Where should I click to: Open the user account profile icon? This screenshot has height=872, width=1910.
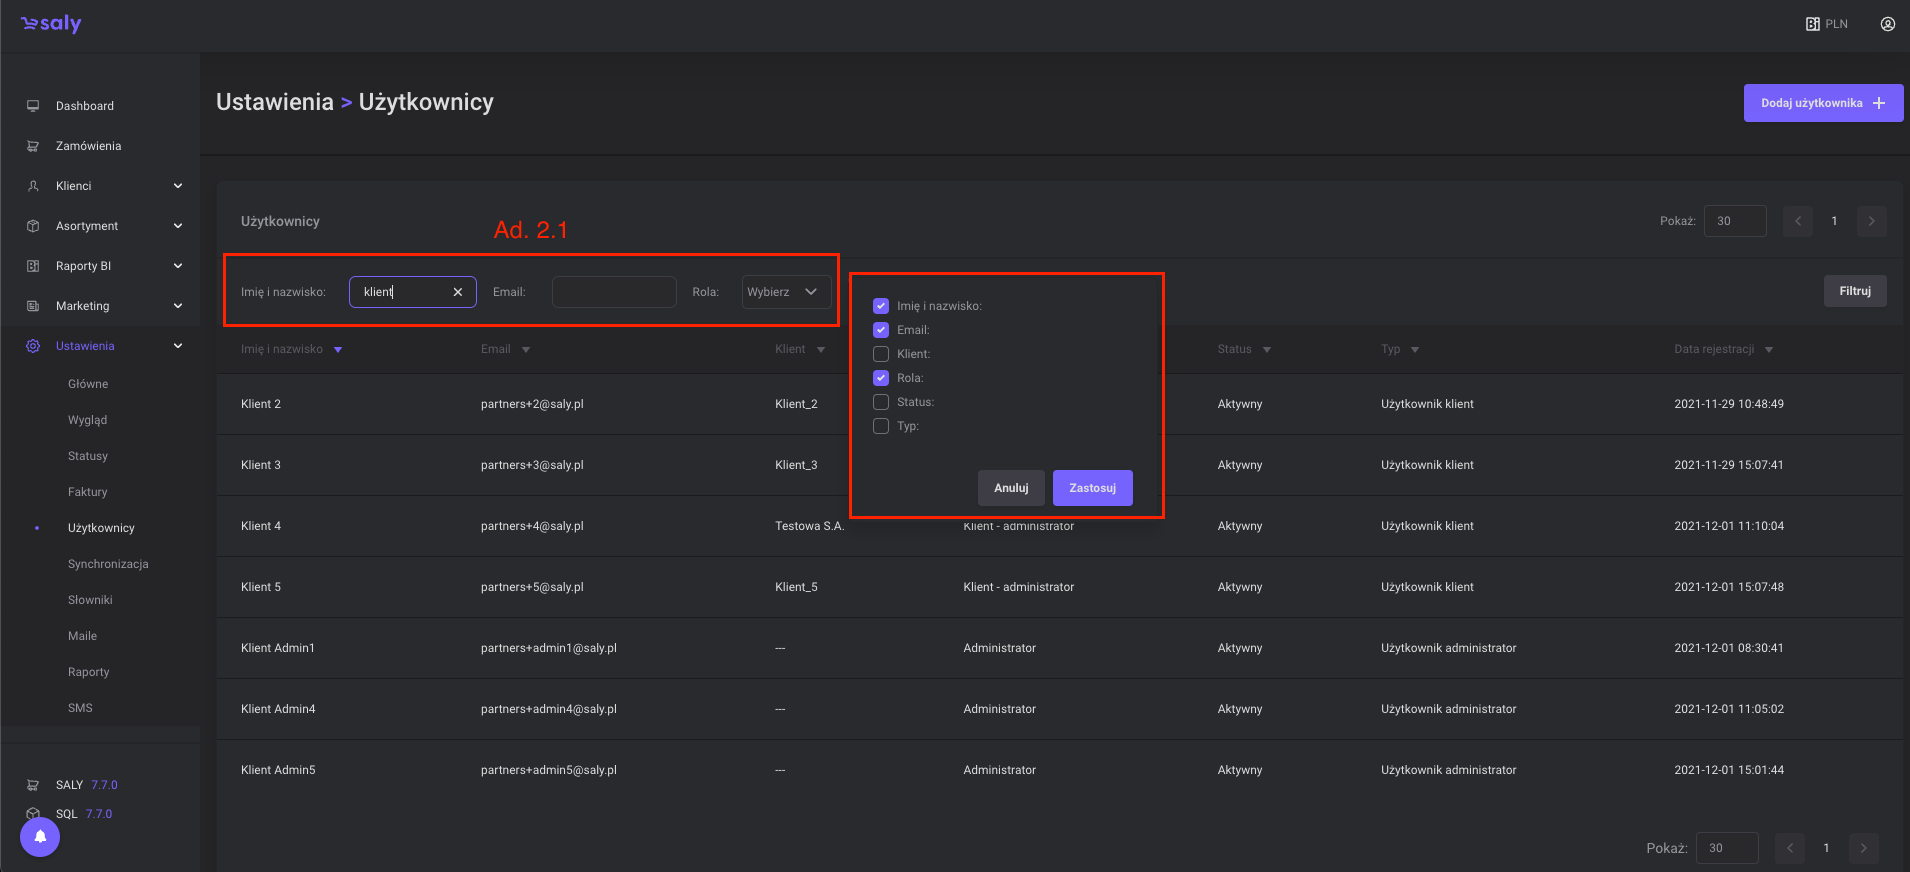point(1887,24)
